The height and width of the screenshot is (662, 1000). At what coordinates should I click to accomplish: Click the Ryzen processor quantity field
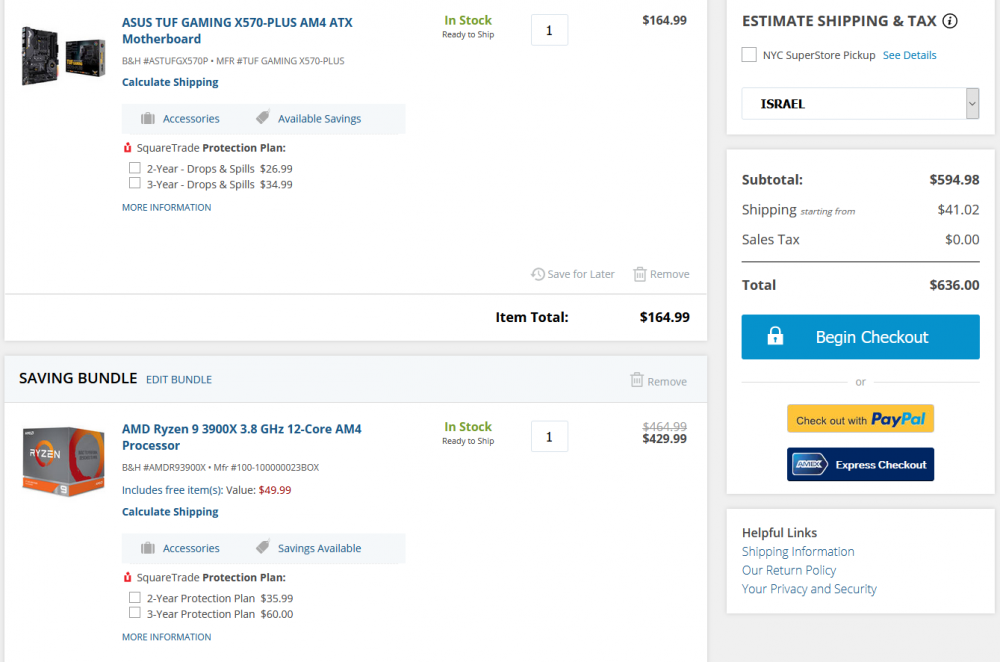pos(549,436)
